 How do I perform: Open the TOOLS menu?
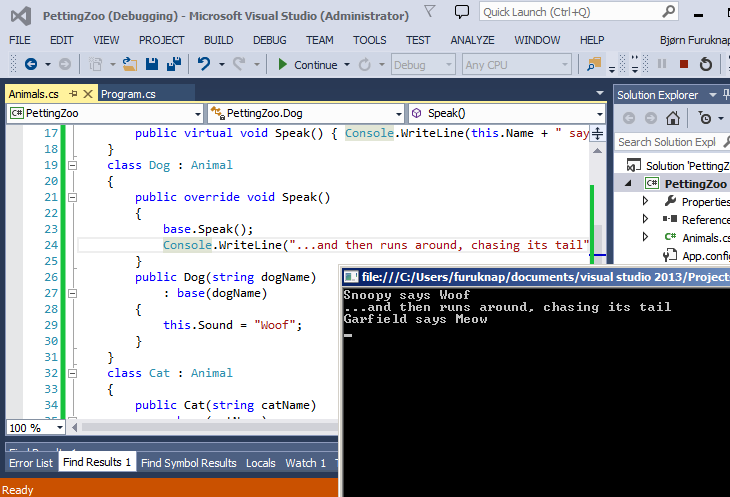(x=369, y=40)
